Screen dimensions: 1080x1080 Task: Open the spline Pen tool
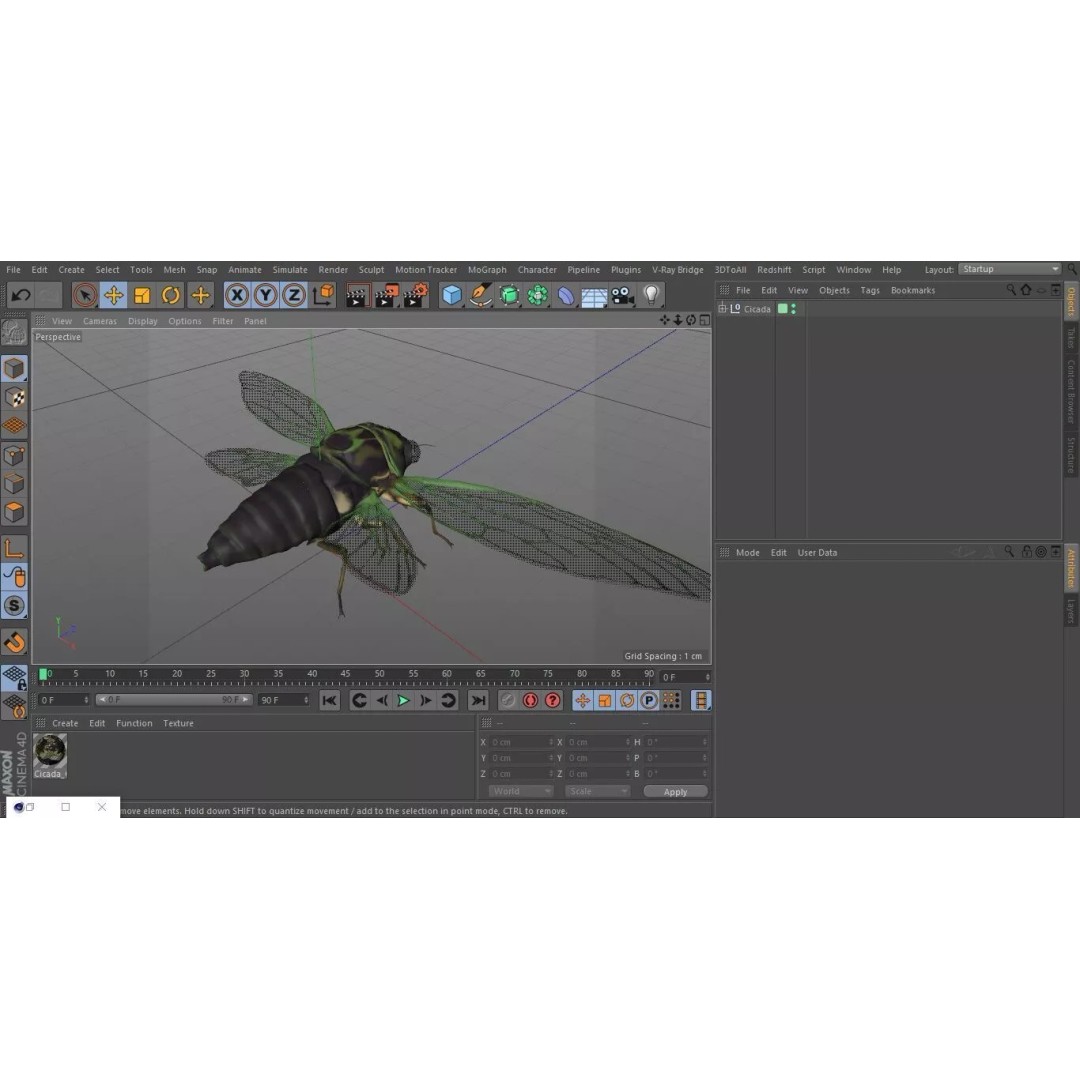click(x=481, y=295)
